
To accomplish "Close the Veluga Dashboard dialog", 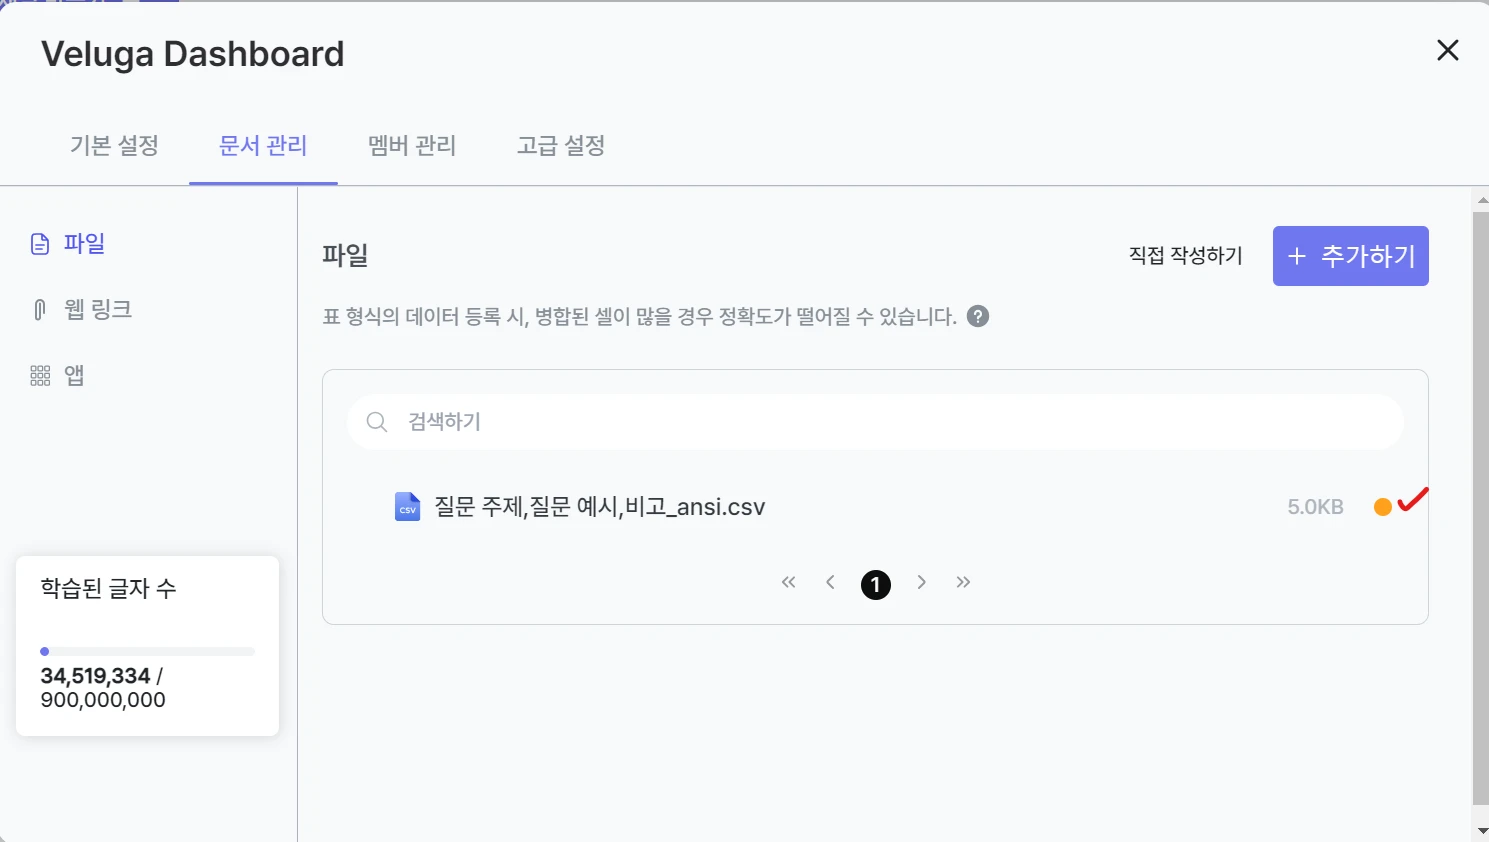I will (1447, 50).
